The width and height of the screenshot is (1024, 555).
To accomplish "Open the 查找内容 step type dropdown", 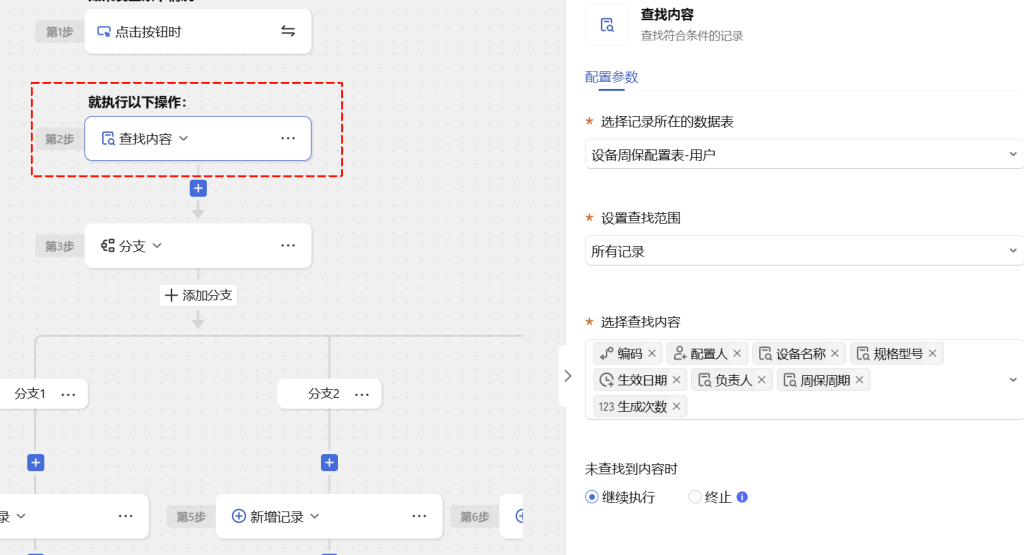I will coord(184,138).
